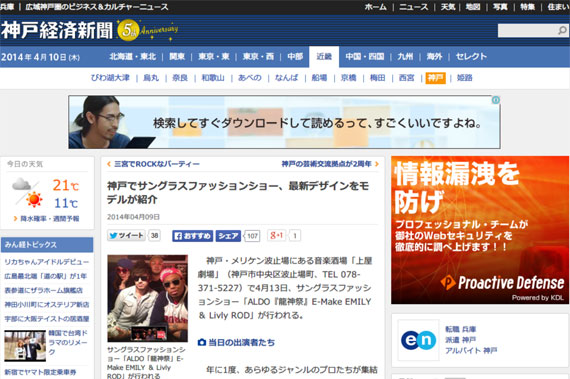Go to the 西宮 area link
Image resolution: width=570 pixels, height=379 pixels.
click(406, 78)
